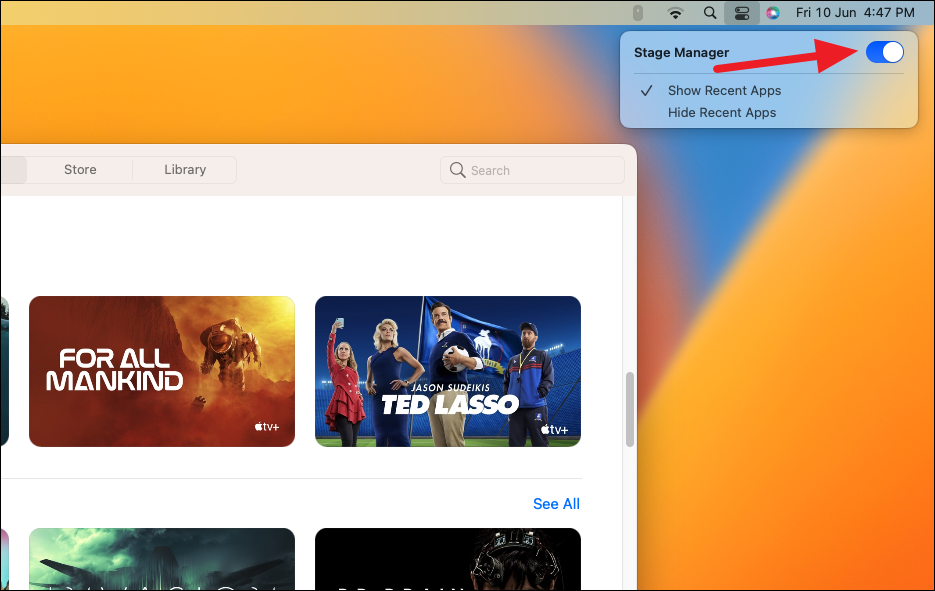Viewport: 935px width, 591px height.
Task: Open Spotlight search magnifier icon
Action: click(710, 13)
